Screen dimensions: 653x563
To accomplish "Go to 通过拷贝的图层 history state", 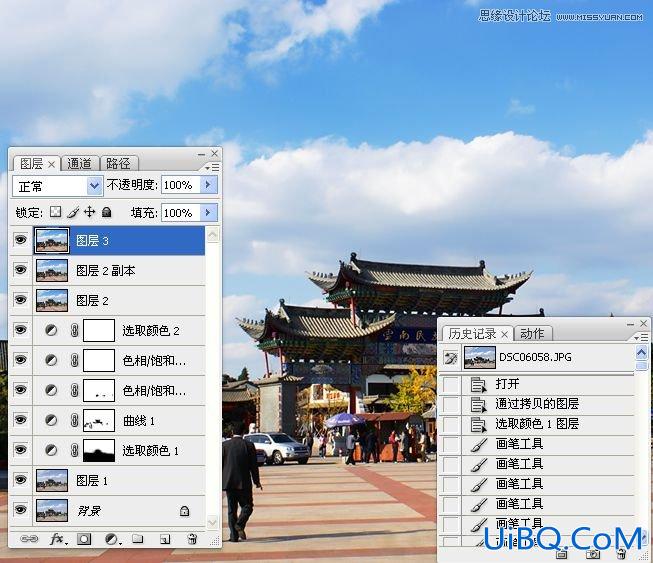I will coord(537,404).
